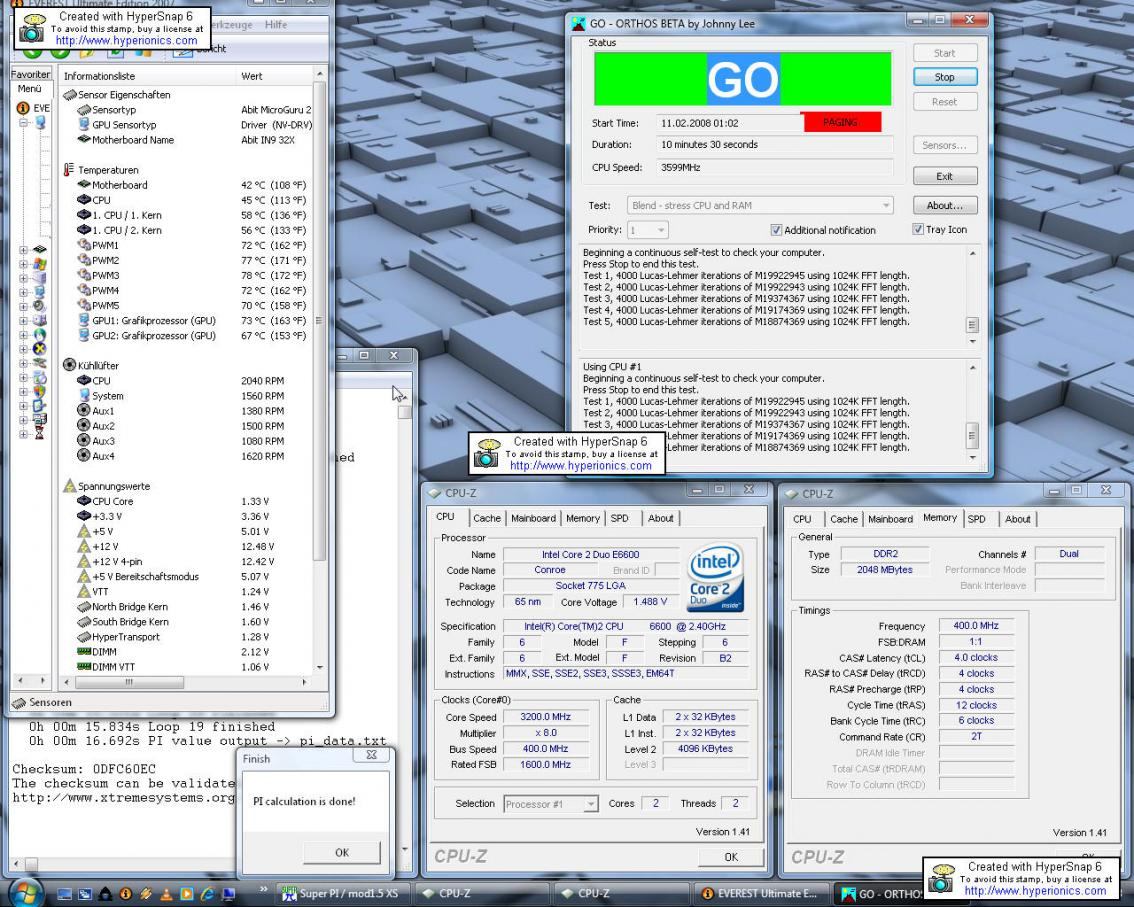1134x907 pixels.
Task: Click EVEREST sensor list vertical scrollbar thumb
Action: [x=319, y=320]
